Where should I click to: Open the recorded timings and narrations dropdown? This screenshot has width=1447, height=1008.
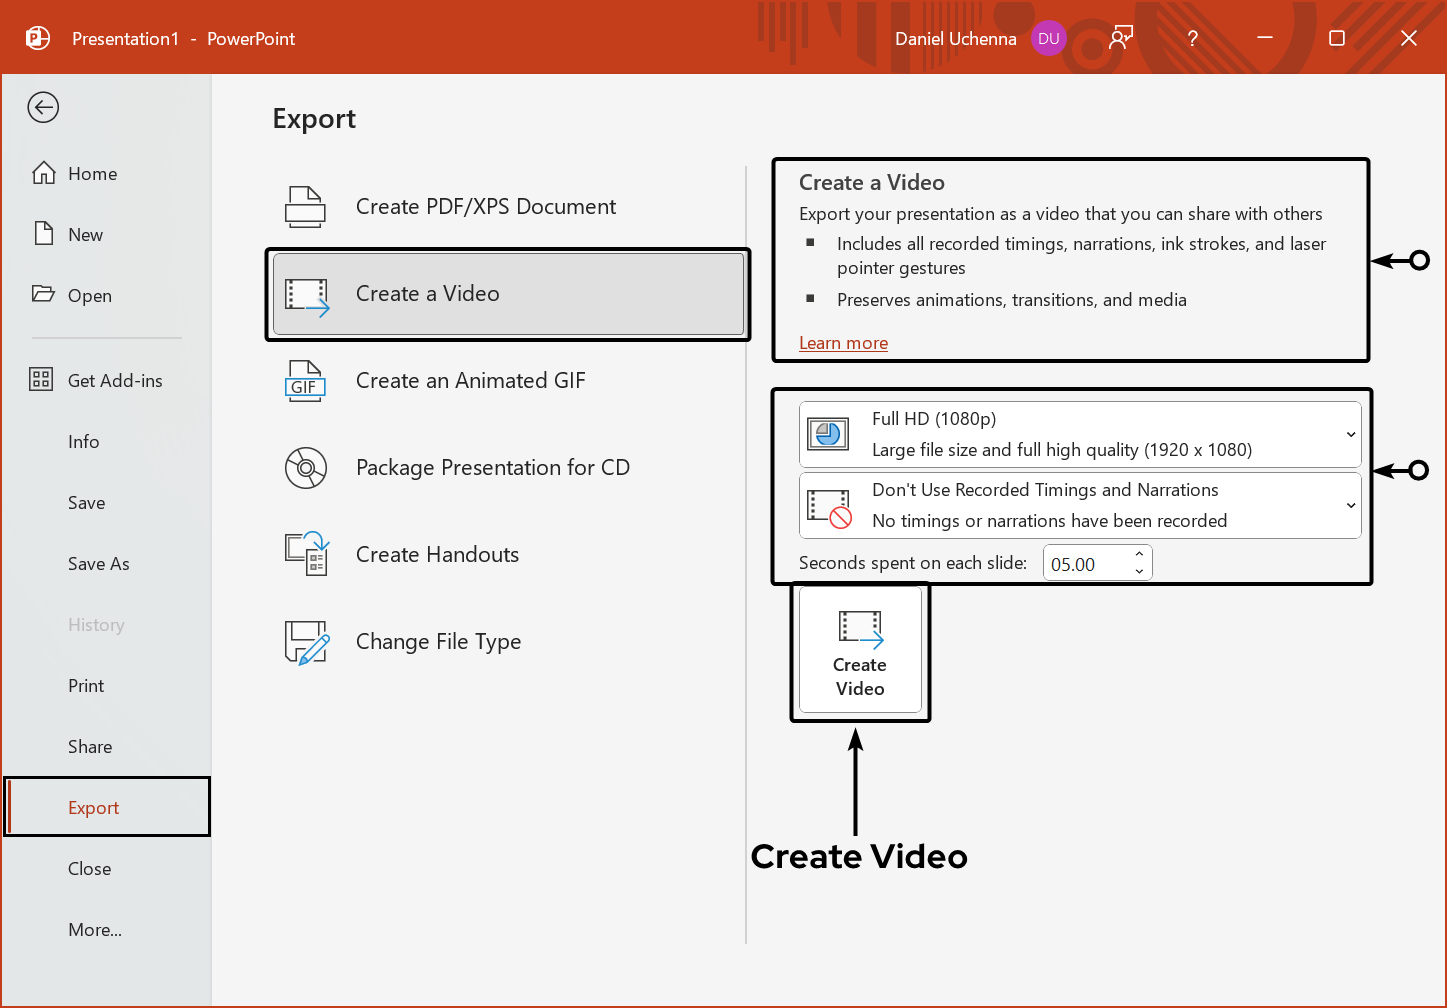click(1353, 505)
